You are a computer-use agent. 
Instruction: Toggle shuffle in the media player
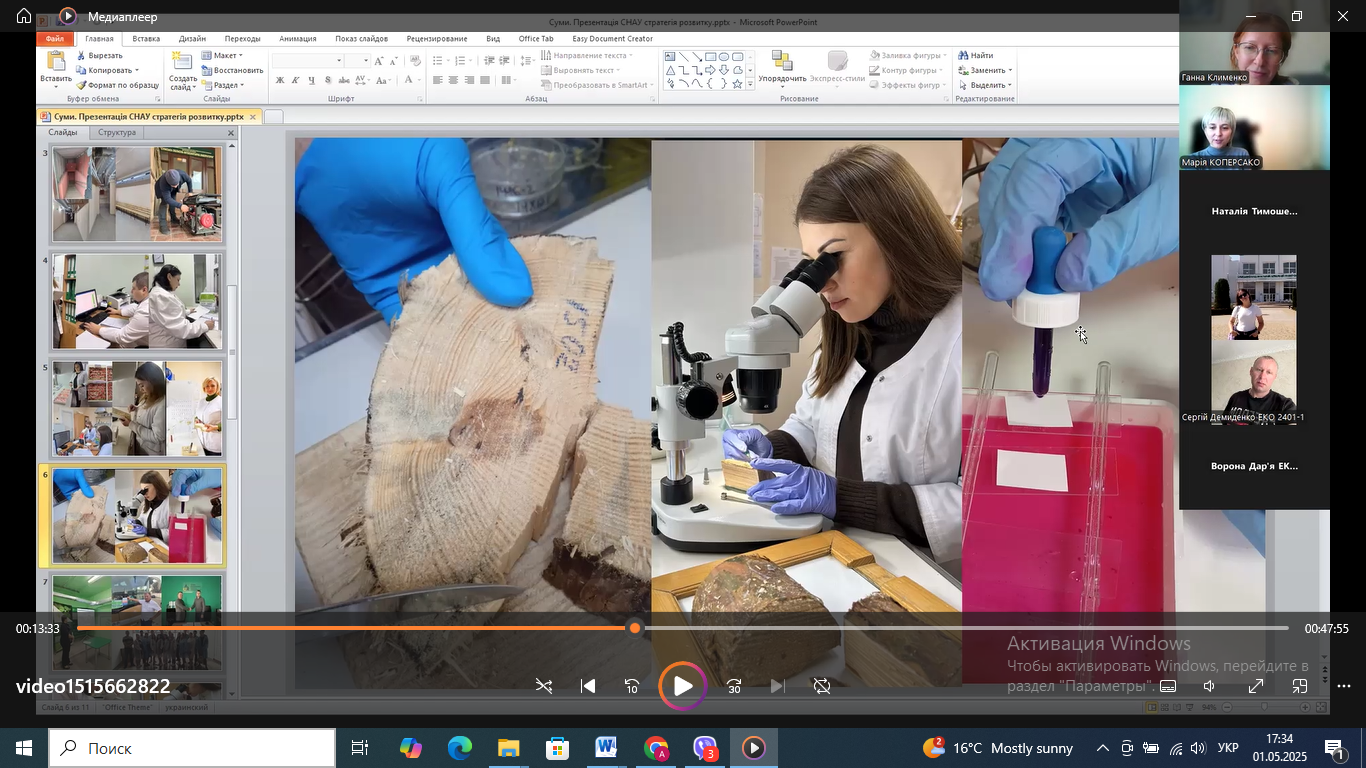point(544,686)
